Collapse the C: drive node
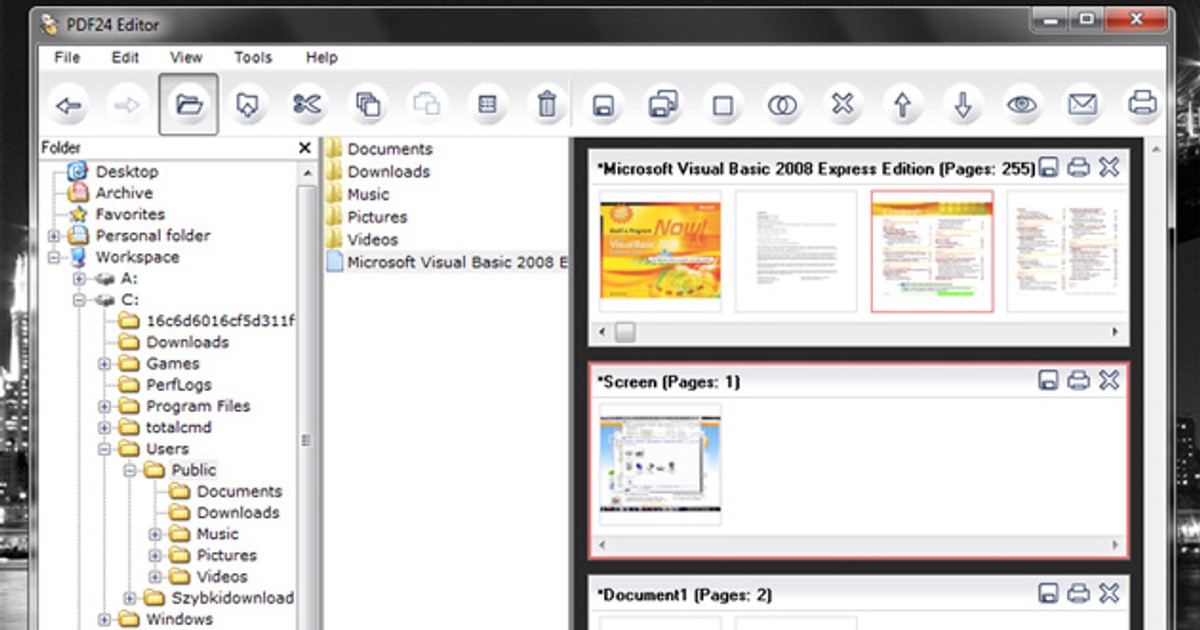Image resolution: width=1200 pixels, height=630 pixels. tap(79, 300)
